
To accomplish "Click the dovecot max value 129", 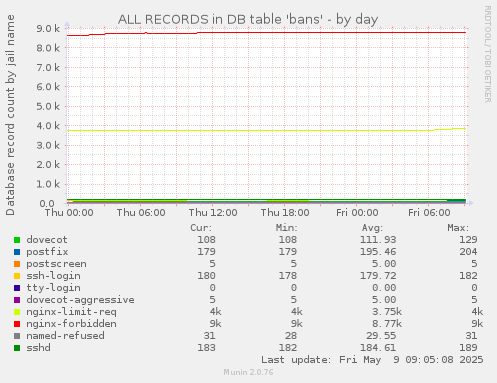I will click(x=468, y=240).
